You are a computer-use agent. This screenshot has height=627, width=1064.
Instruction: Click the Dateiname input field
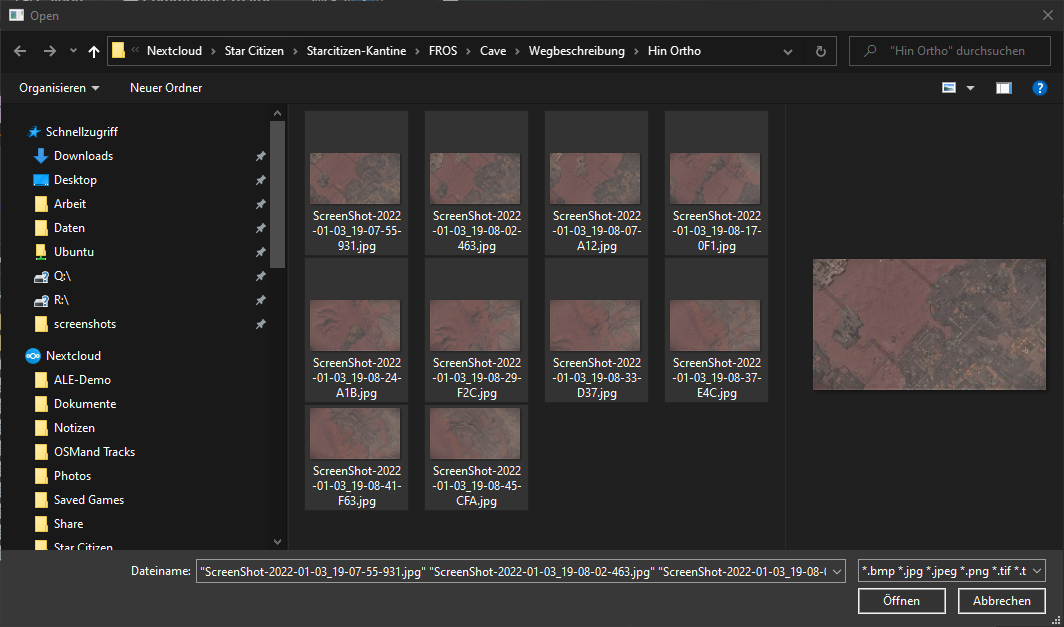click(x=520, y=571)
